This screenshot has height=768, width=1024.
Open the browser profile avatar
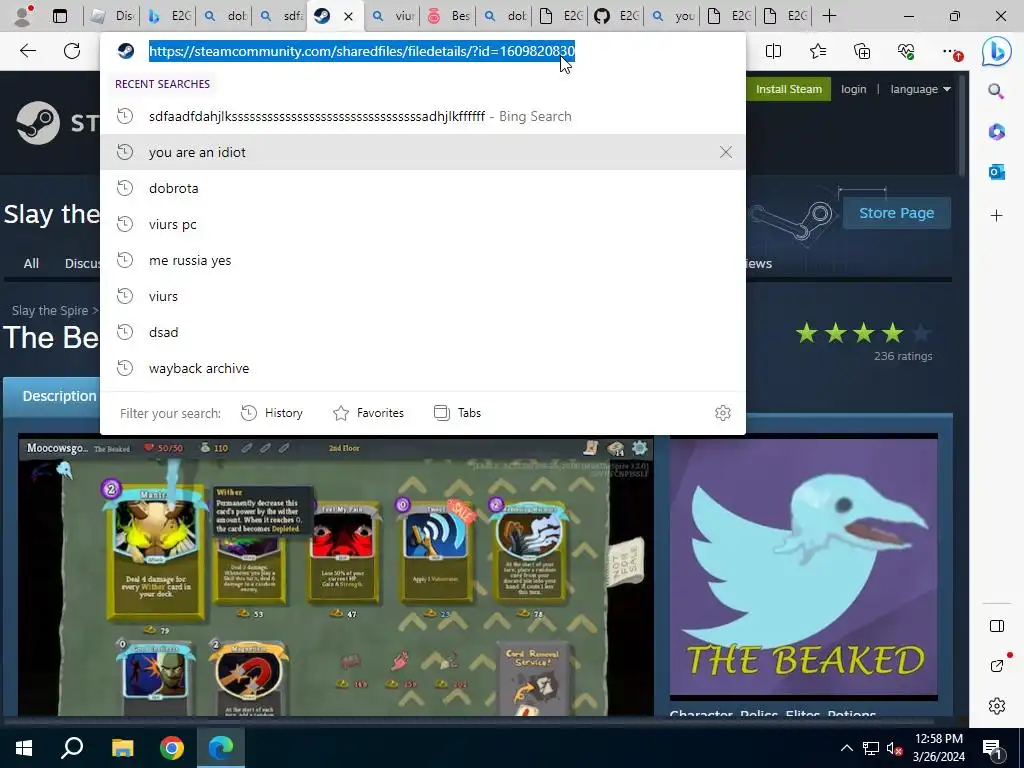(x=22, y=16)
